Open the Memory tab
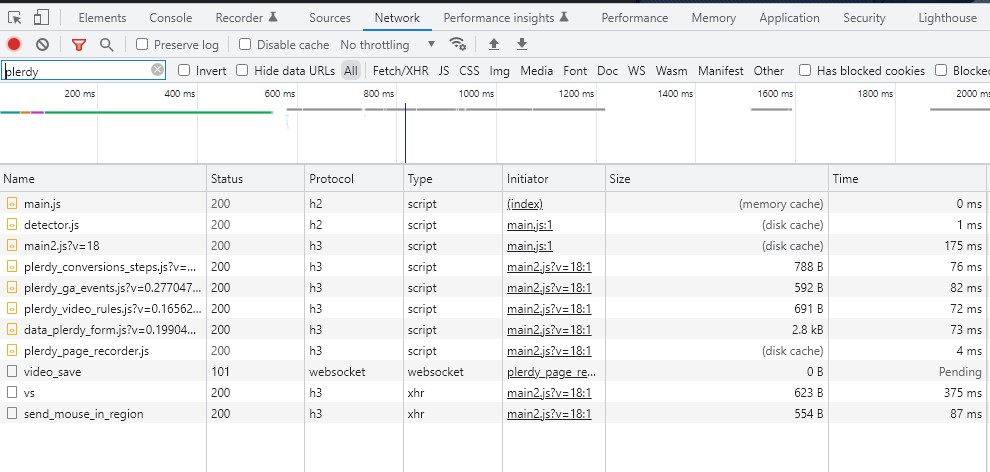The width and height of the screenshot is (990, 472). (x=713, y=18)
